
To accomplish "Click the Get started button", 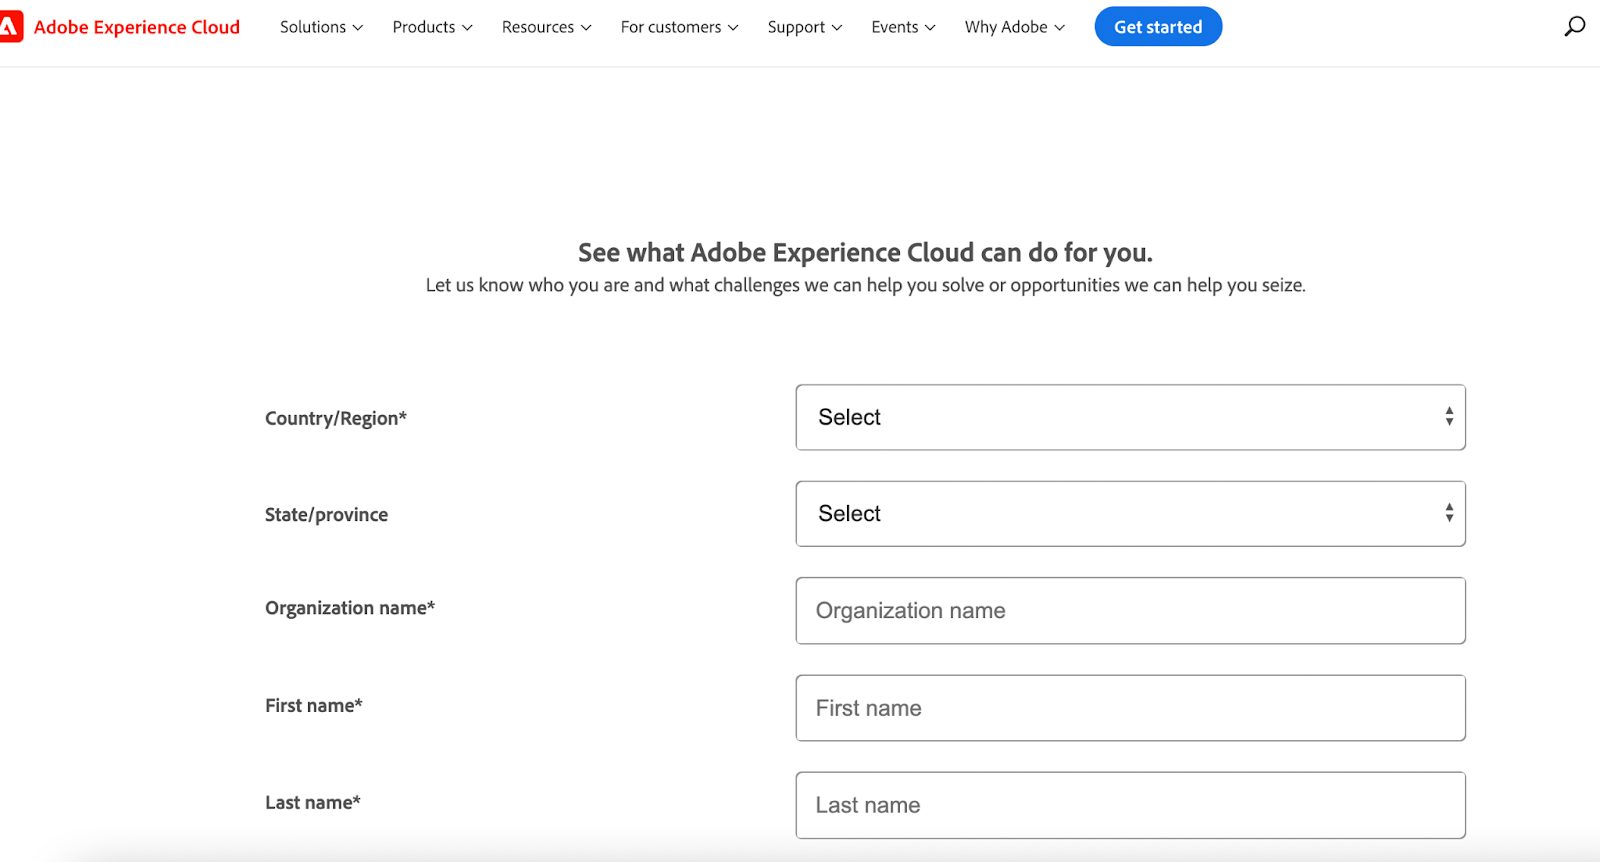I will coord(1158,27).
